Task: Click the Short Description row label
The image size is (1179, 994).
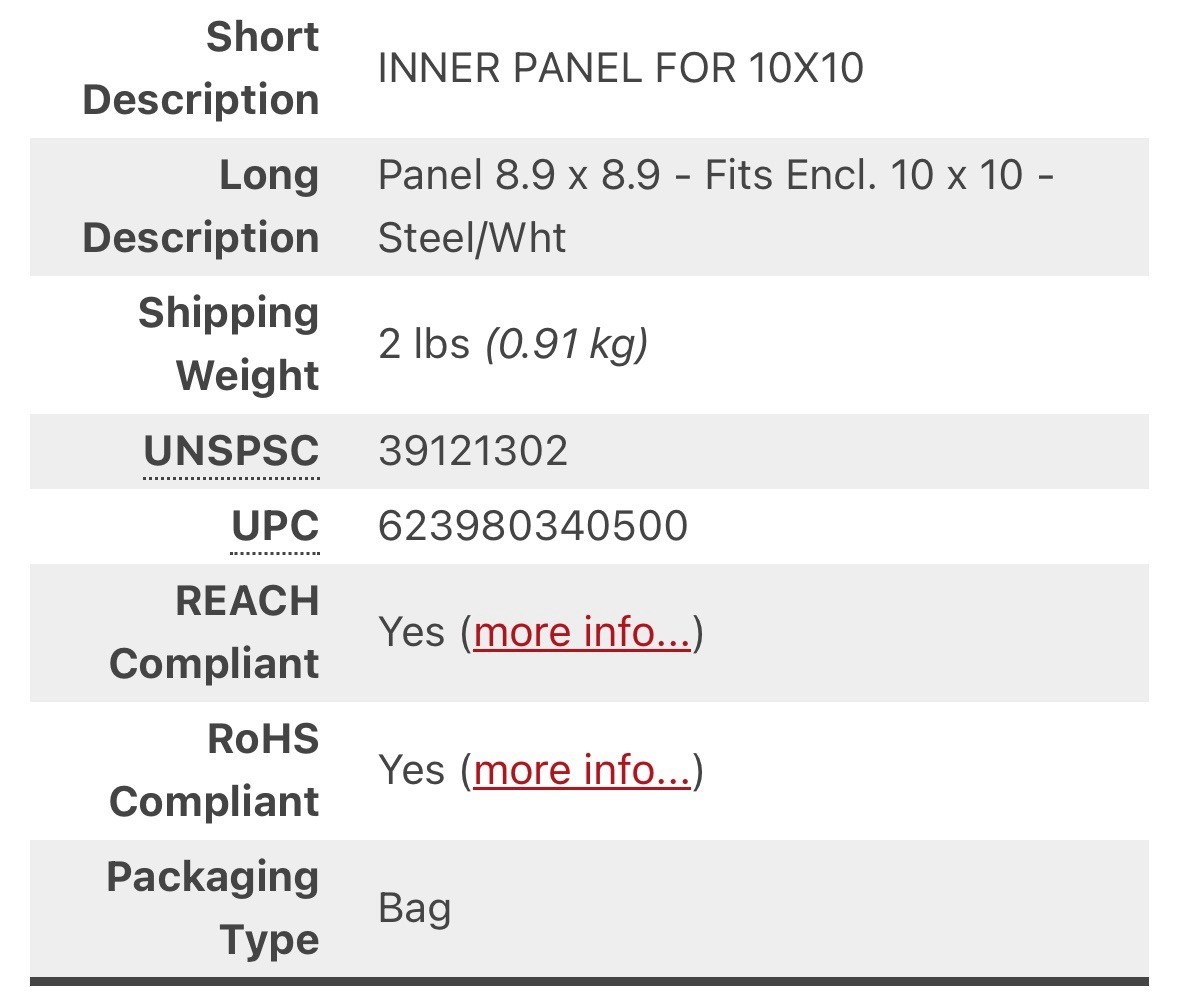Action: coord(201,68)
